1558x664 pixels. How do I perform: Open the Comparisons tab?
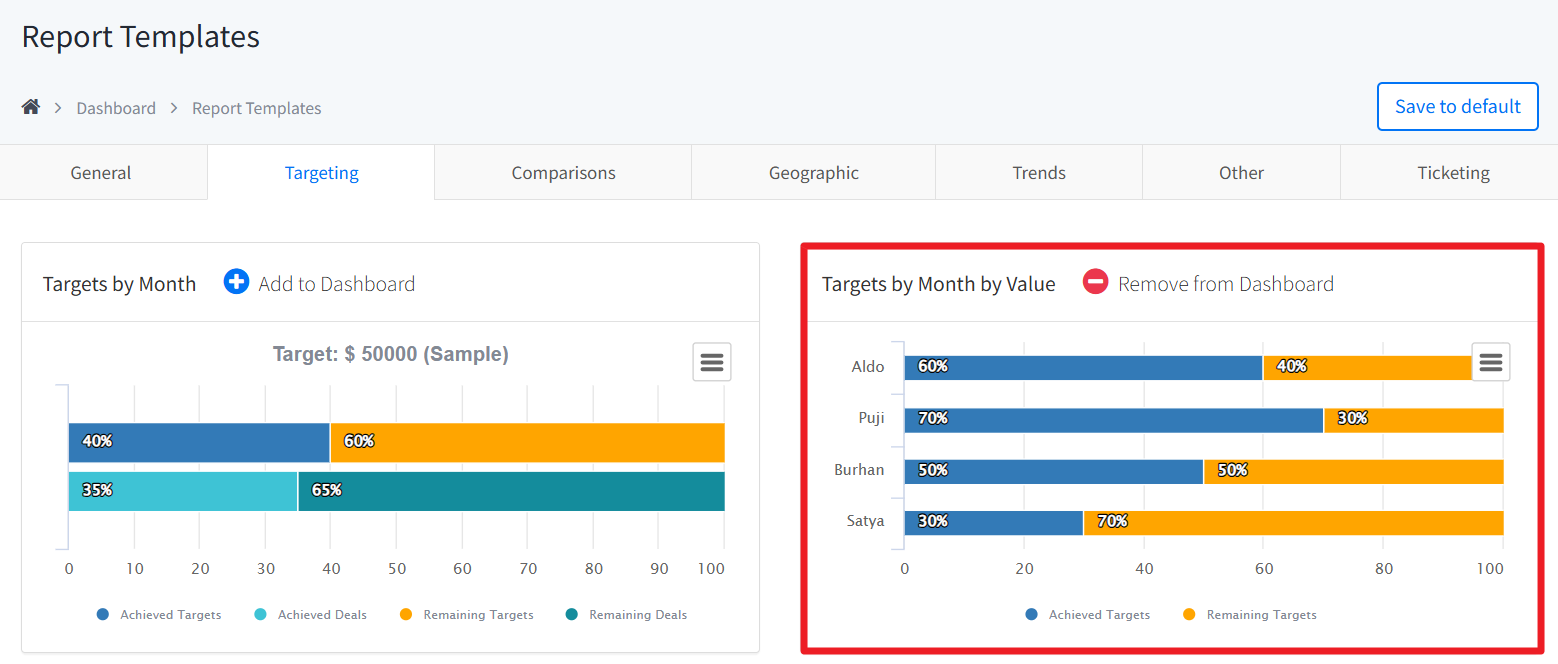click(x=563, y=173)
